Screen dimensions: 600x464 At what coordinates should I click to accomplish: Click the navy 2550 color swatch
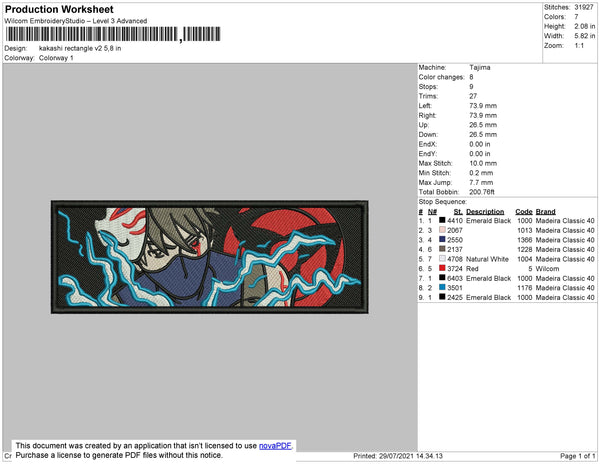(x=442, y=239)
